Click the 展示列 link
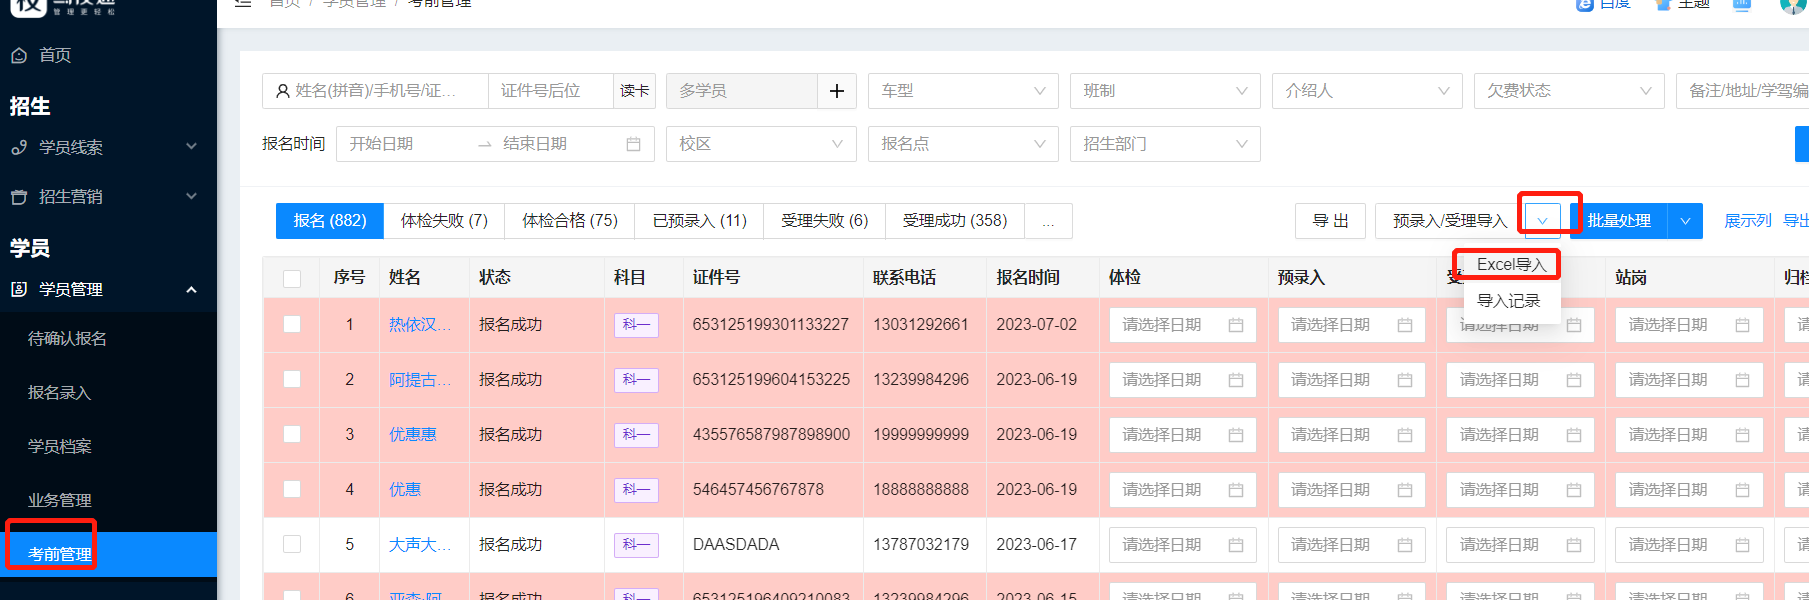 tap(1747, 221)
